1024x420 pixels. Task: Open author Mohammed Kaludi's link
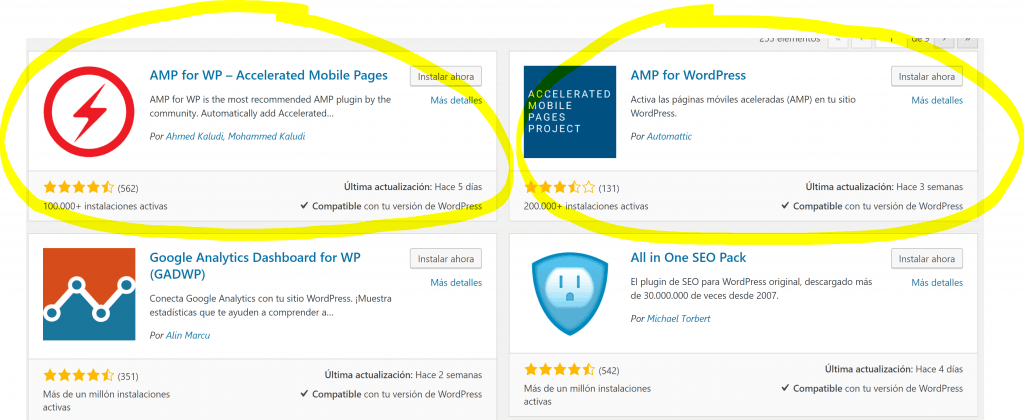pyautogui.click(x=266, y=137)
